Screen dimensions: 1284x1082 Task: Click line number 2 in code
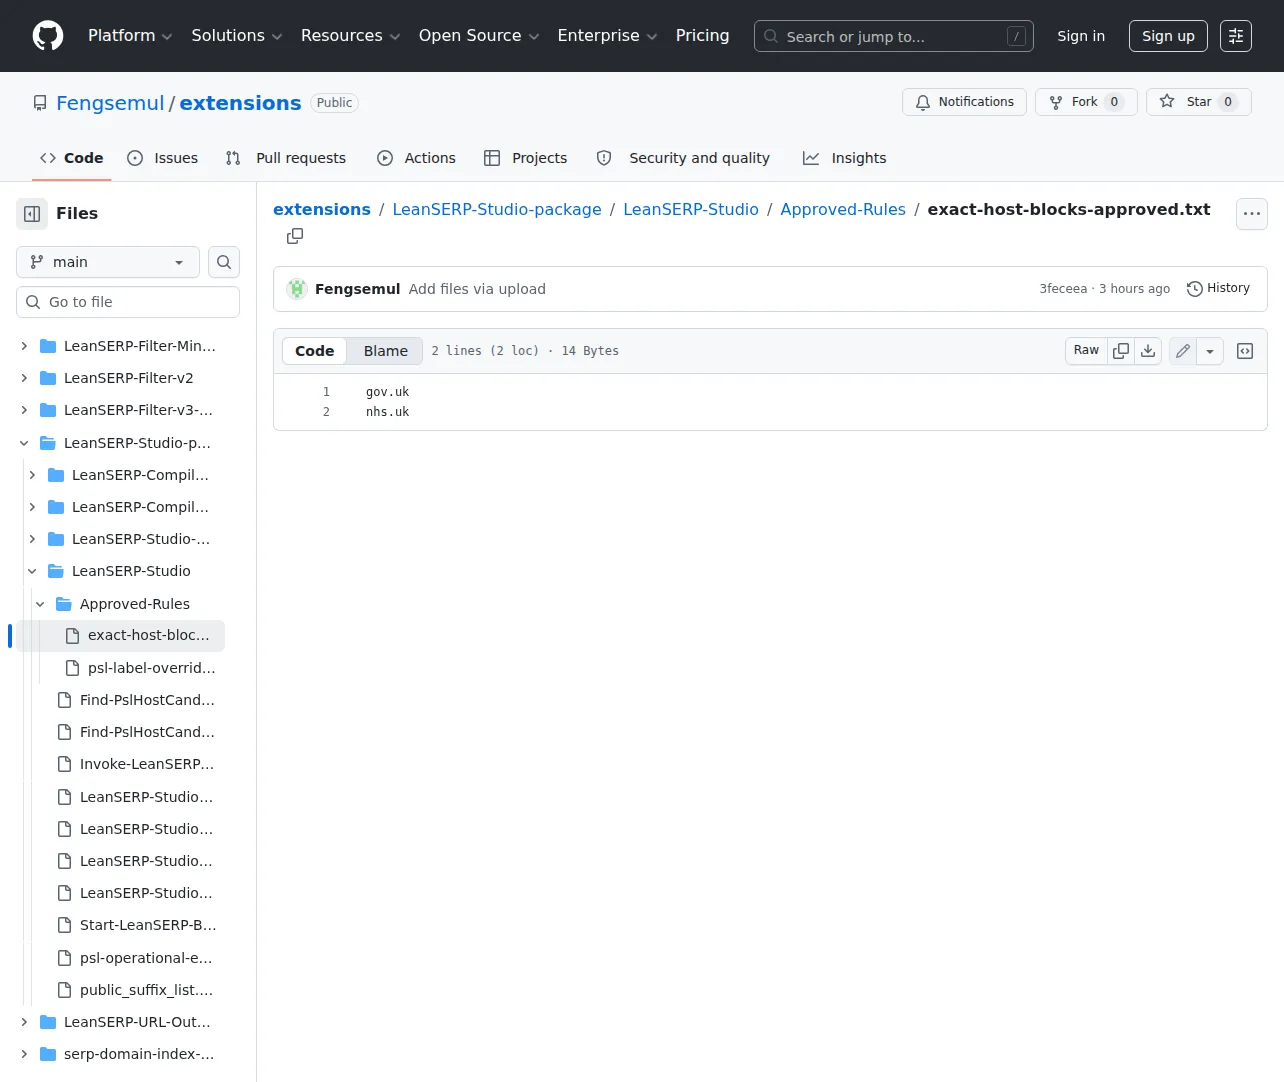tap(326, 412)
